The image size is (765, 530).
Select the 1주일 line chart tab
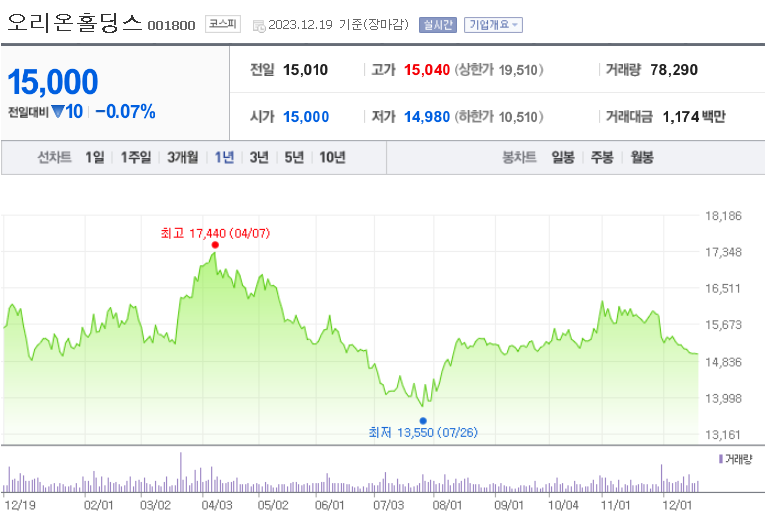(136, 157)
